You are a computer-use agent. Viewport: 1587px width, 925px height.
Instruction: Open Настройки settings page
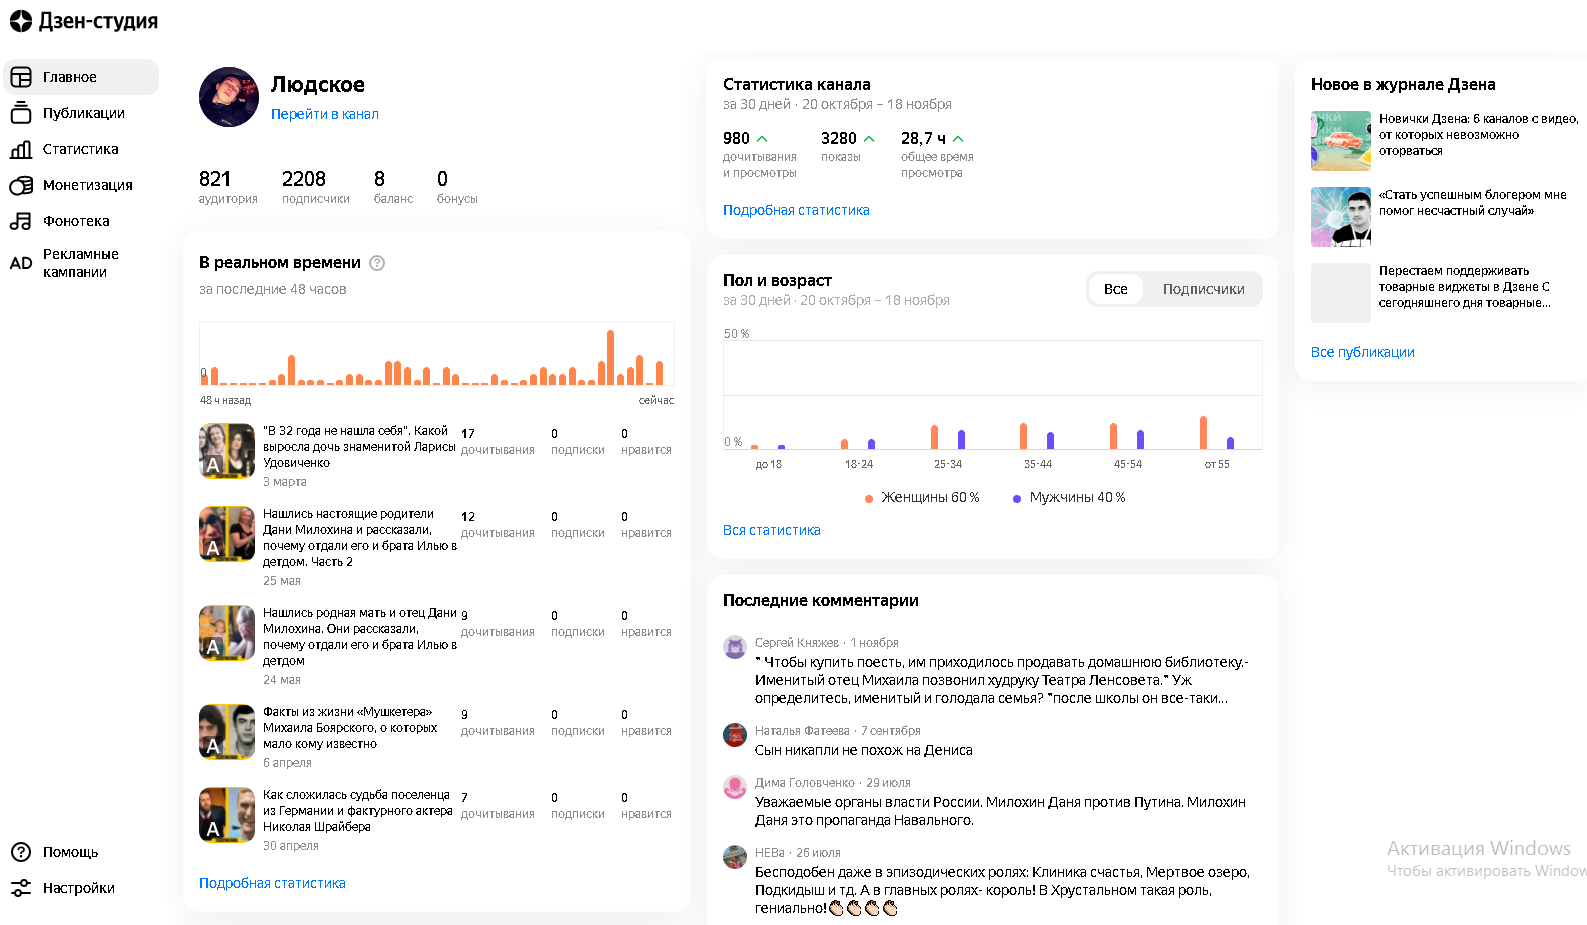tap(78, 888)
